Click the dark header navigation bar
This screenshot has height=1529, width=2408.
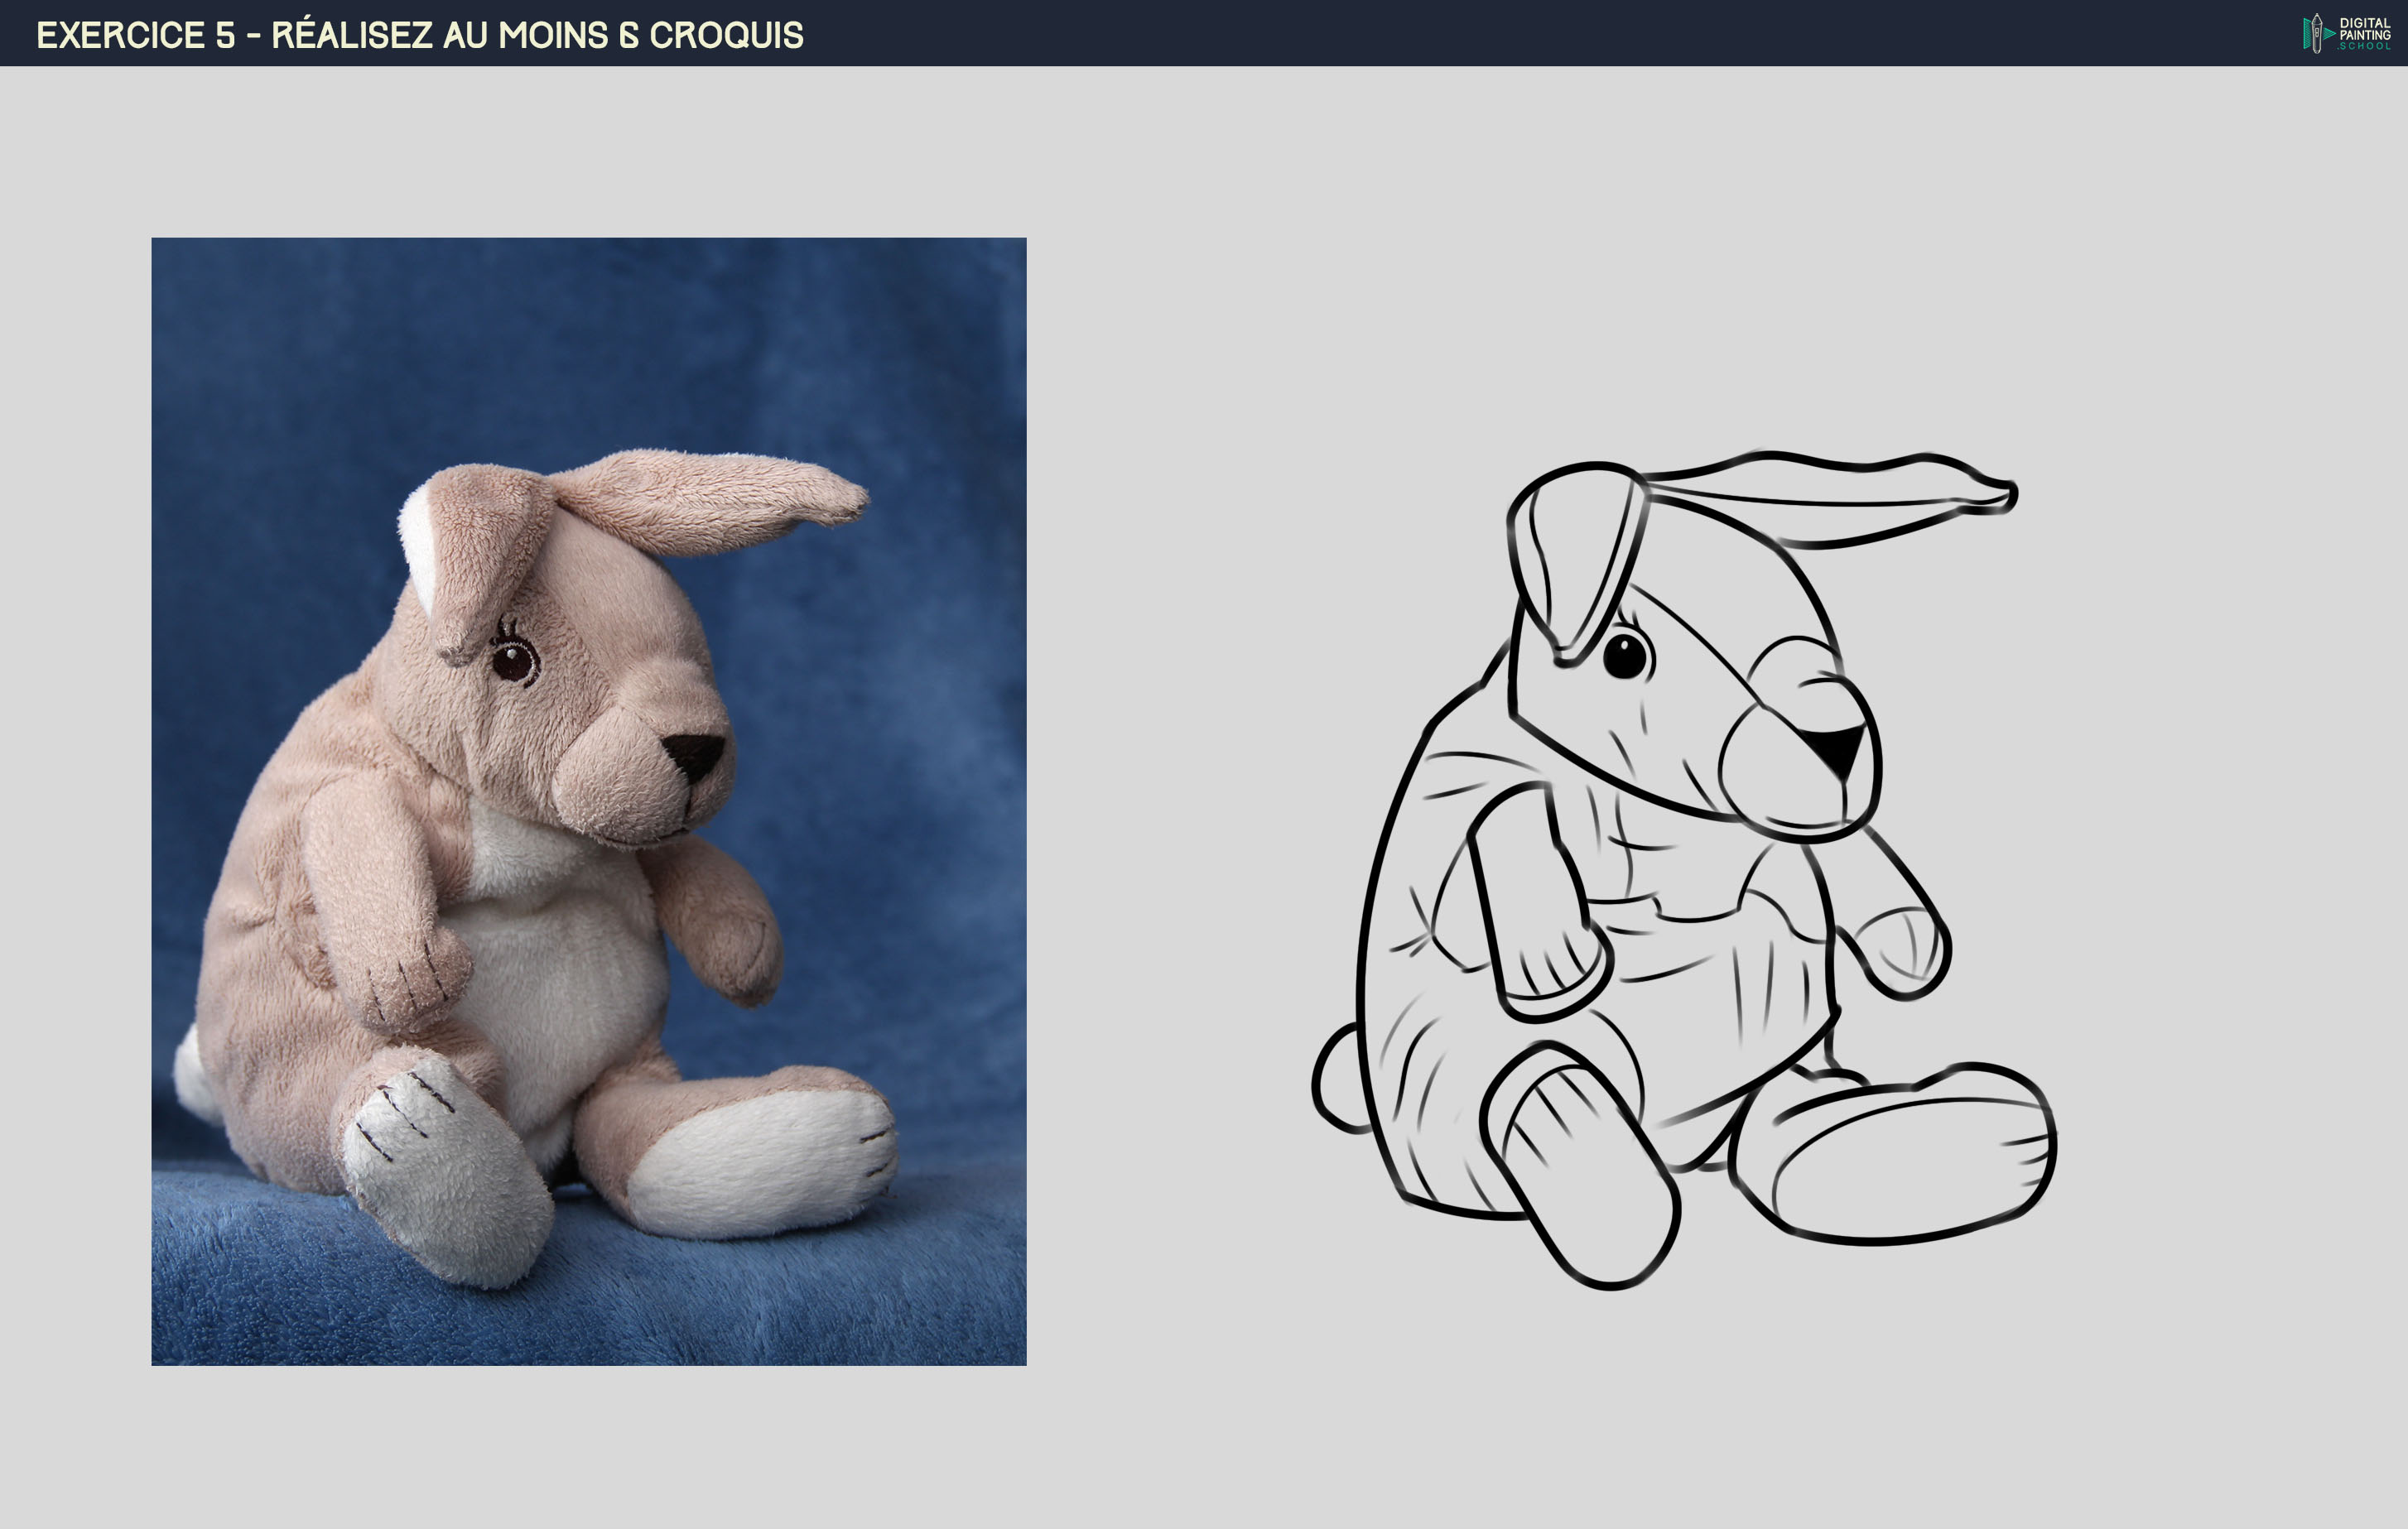[x=1200, y=33]
